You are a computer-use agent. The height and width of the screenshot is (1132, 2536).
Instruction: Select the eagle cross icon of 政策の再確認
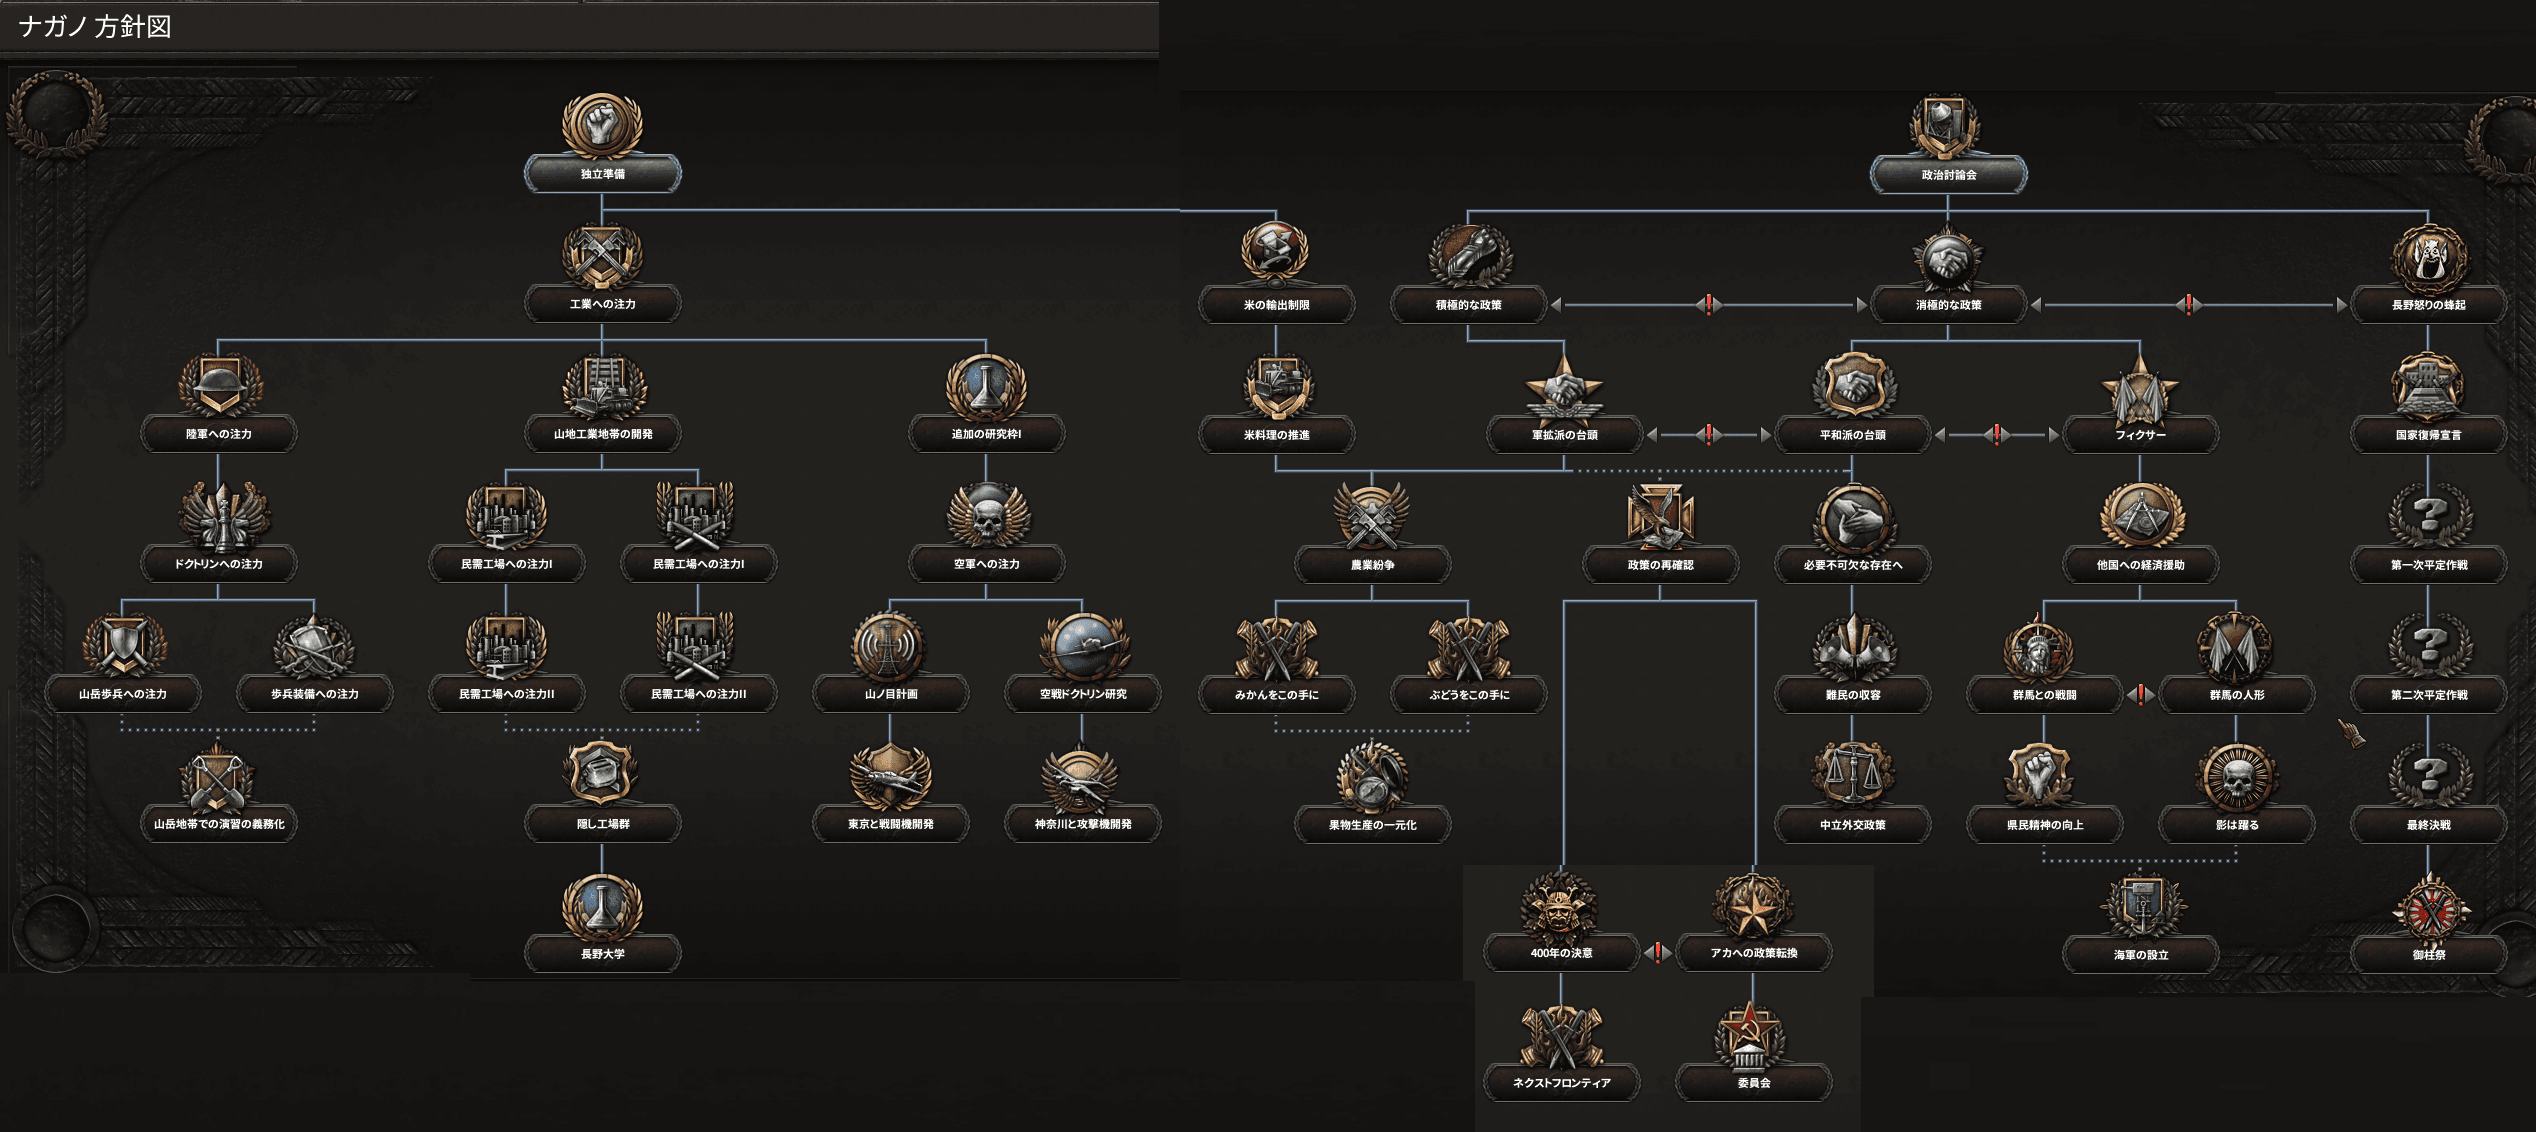click(x=1660, y=515)
